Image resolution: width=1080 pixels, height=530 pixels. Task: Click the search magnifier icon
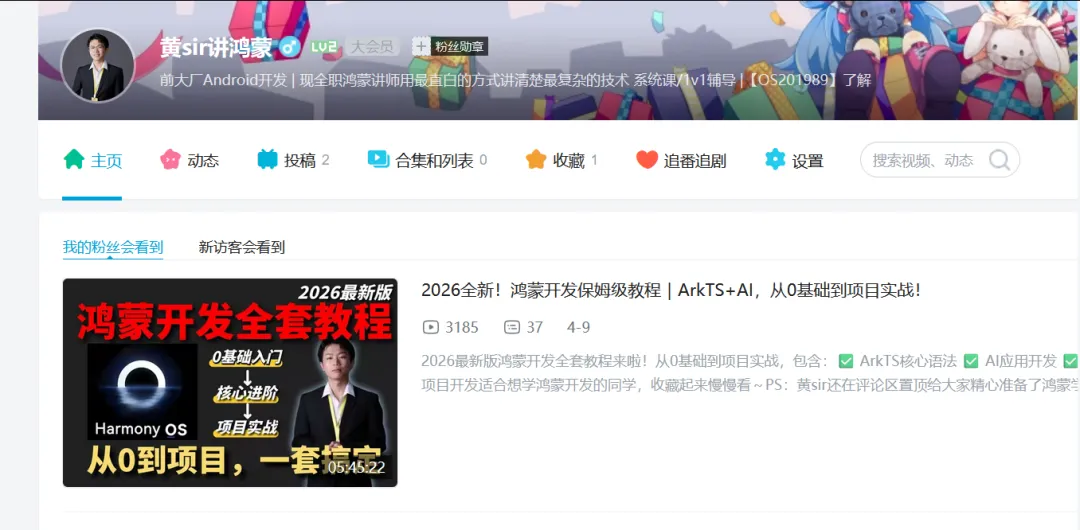(999, 160)
